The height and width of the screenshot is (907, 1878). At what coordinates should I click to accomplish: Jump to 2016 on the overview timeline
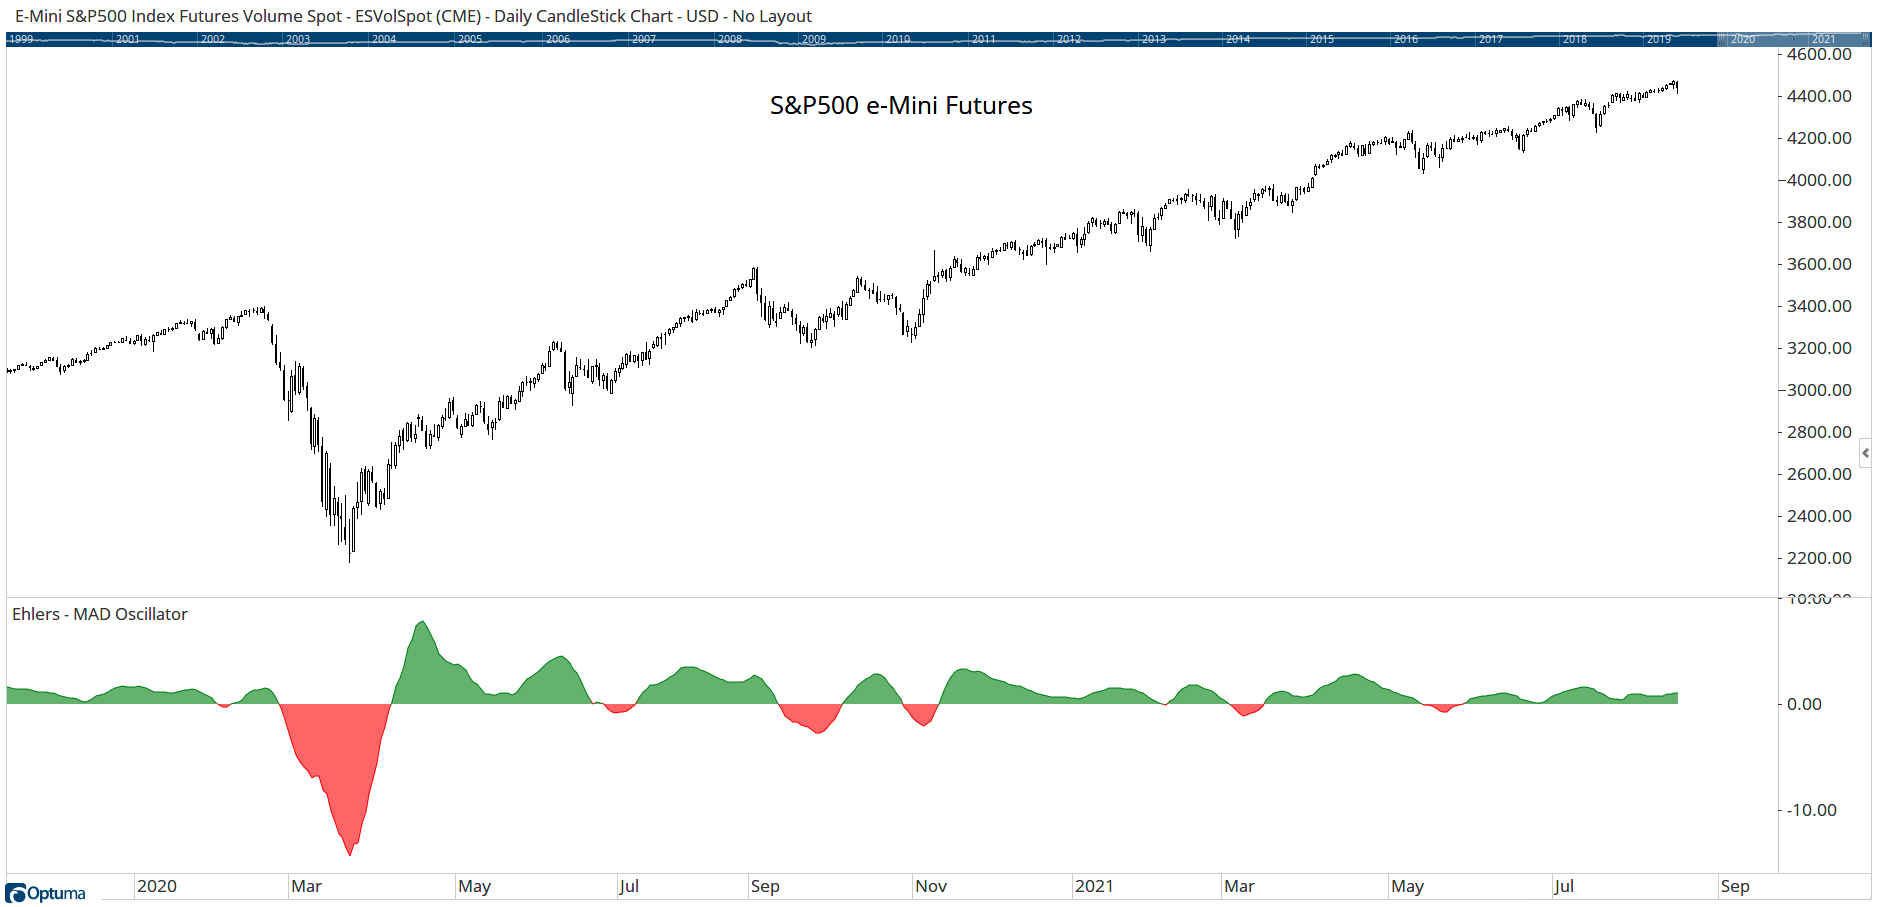pos(1406,39)
